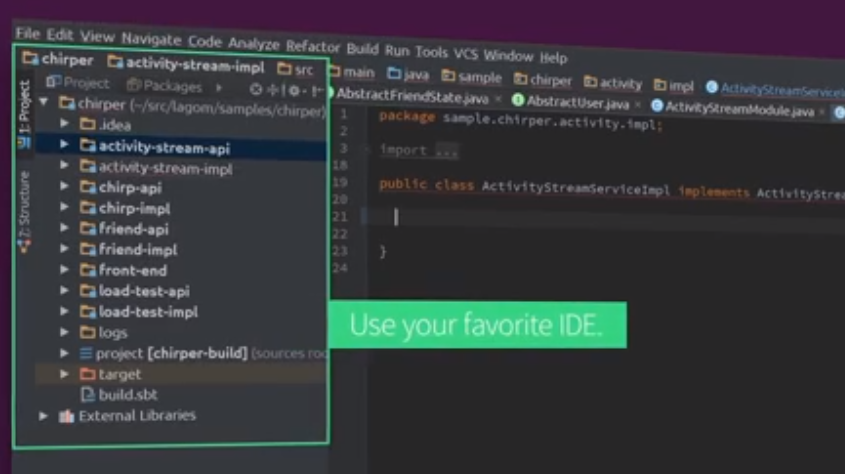The image size is (845, 474).
Task: Open the Analyze menu
Action: [x=253, y=44]
